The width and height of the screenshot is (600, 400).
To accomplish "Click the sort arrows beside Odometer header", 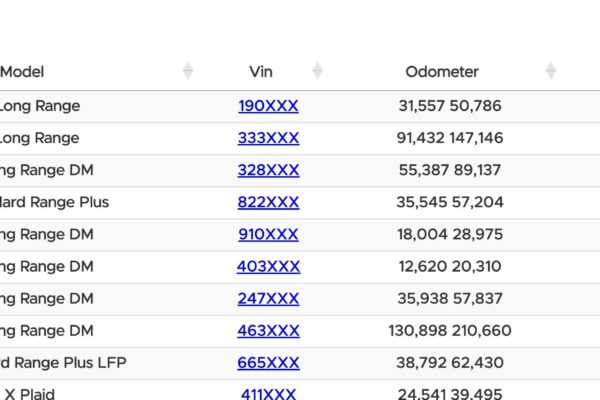I will coord(550,72).
